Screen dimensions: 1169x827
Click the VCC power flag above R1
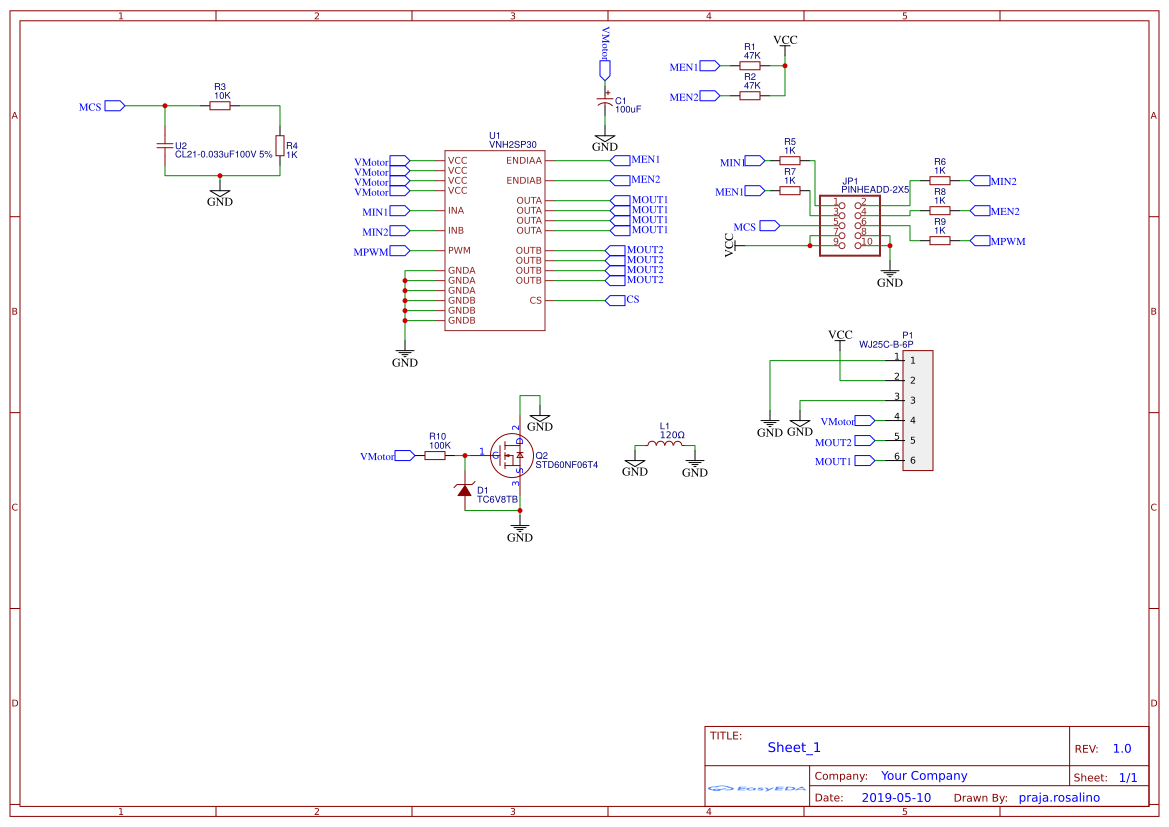784,42
